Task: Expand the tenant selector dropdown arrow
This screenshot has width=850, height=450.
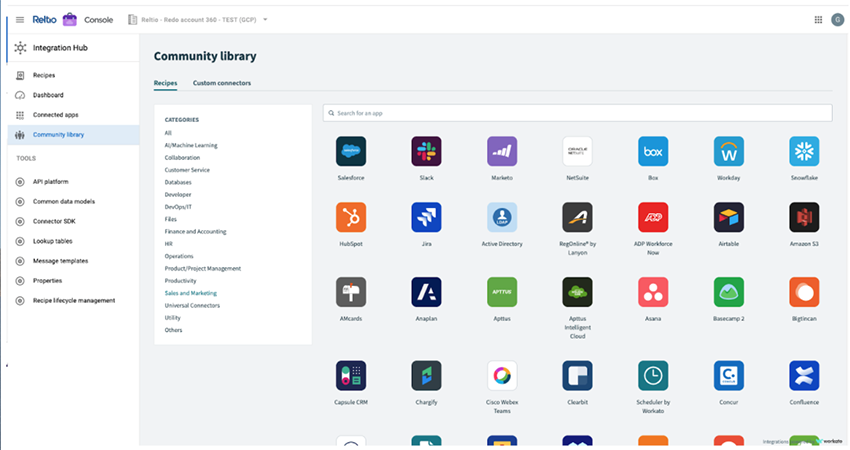Action: pyautogui.click(x=265, y=20)
